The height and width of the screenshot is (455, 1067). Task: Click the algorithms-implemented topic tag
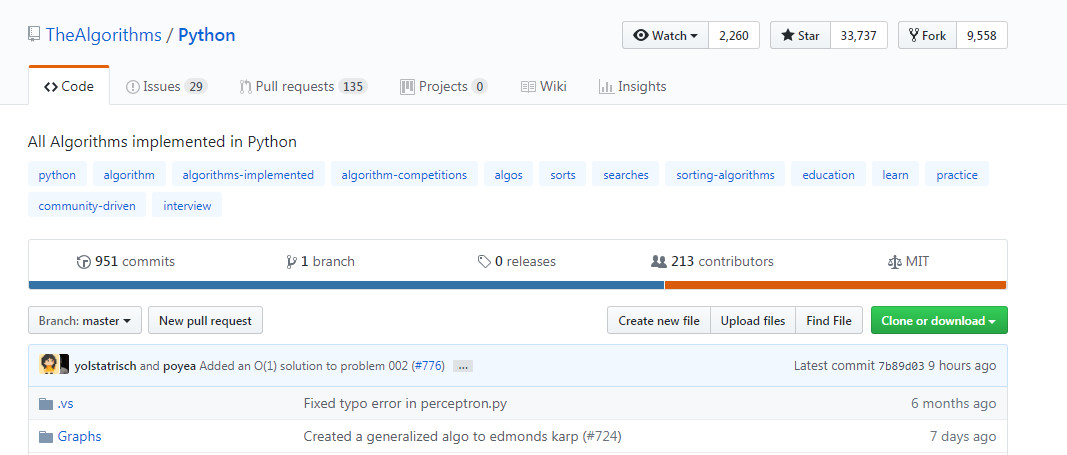click(x=248, y=175)
